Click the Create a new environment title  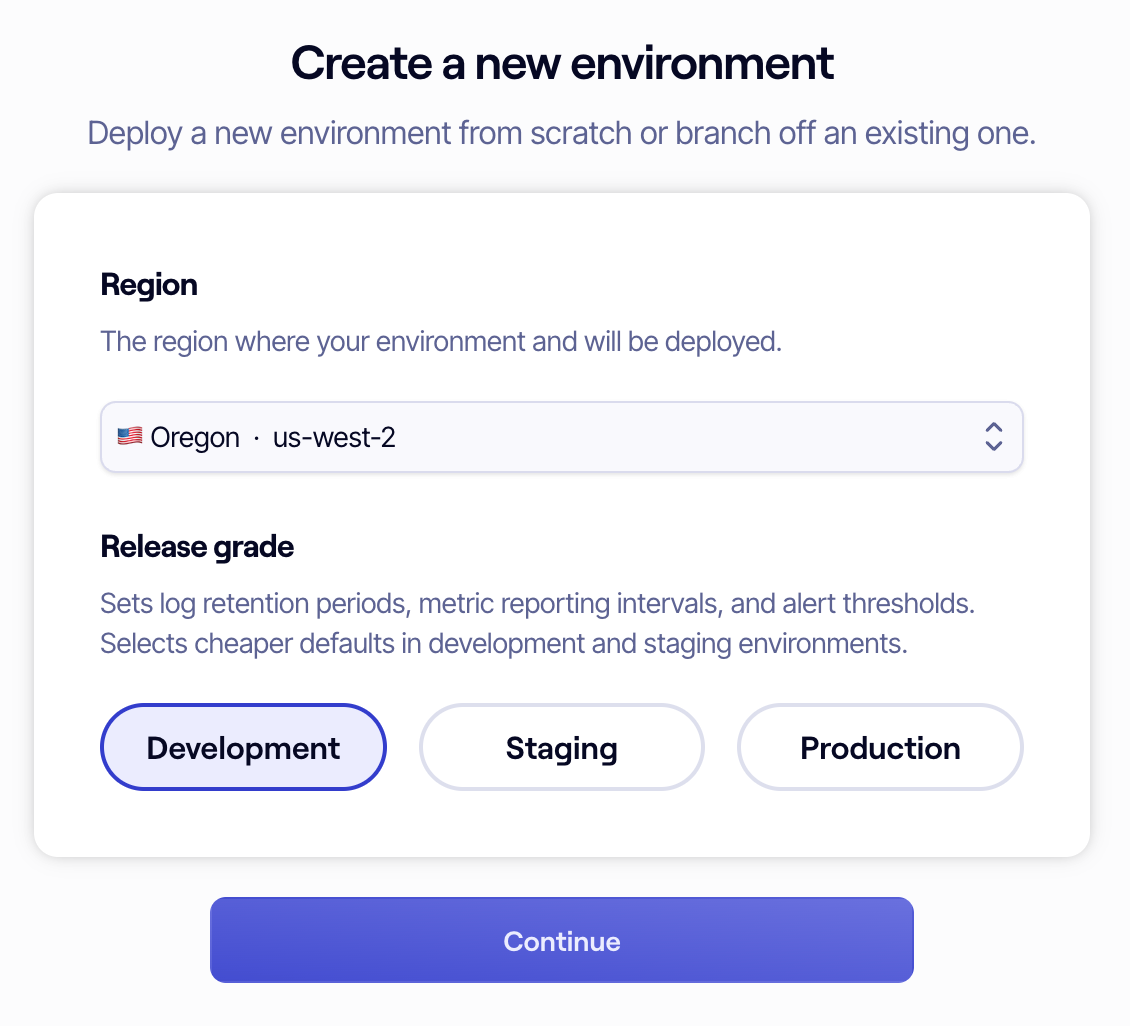(561, 62)
